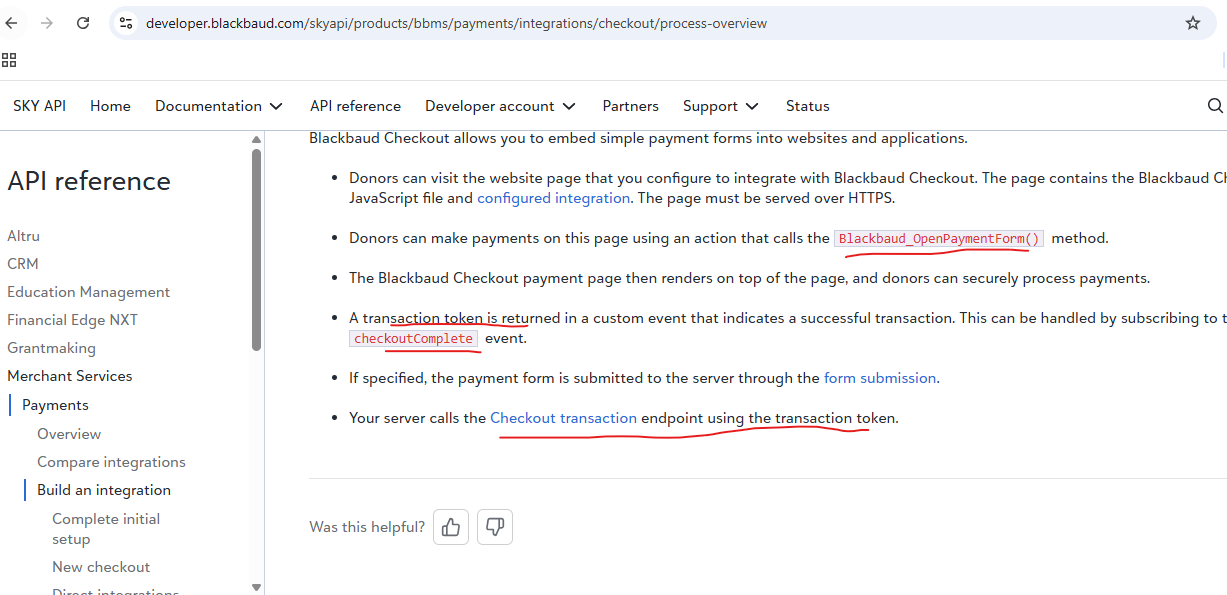Open the Status menu item
Image resolution: width=1227 pixels, height=595 pixels.
coord(807,106)
